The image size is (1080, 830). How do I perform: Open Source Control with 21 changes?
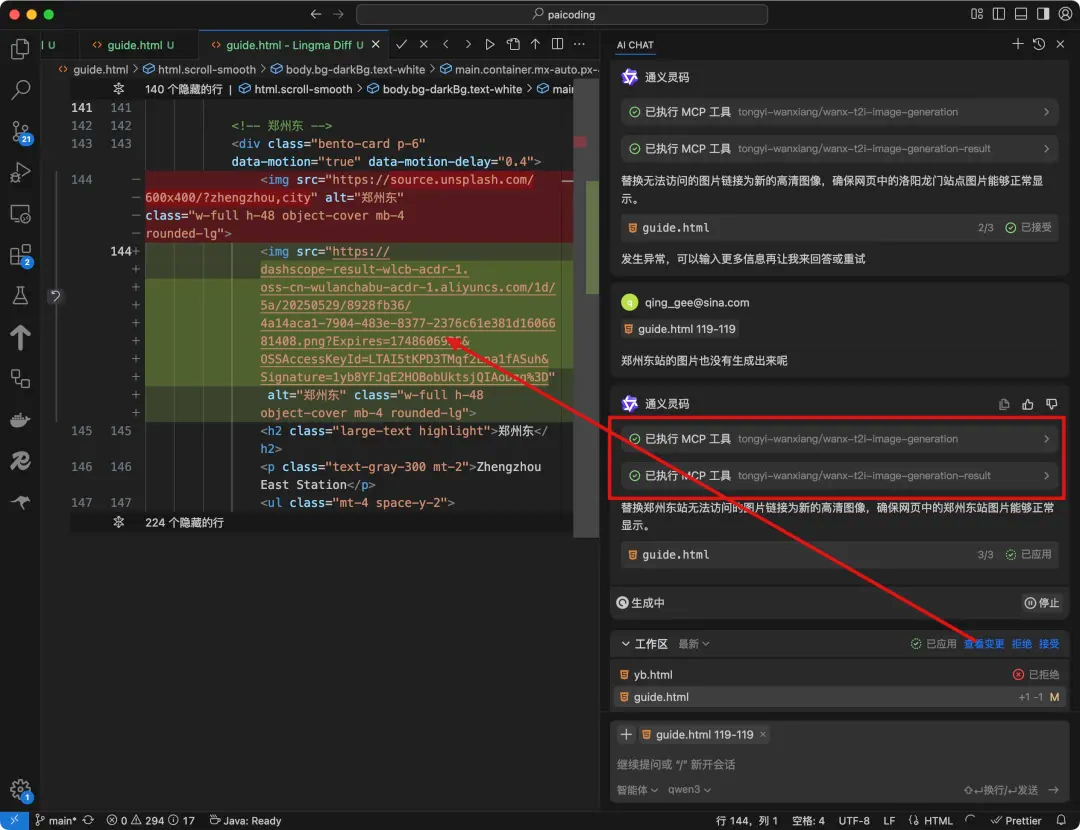click(x=21, y=132)
